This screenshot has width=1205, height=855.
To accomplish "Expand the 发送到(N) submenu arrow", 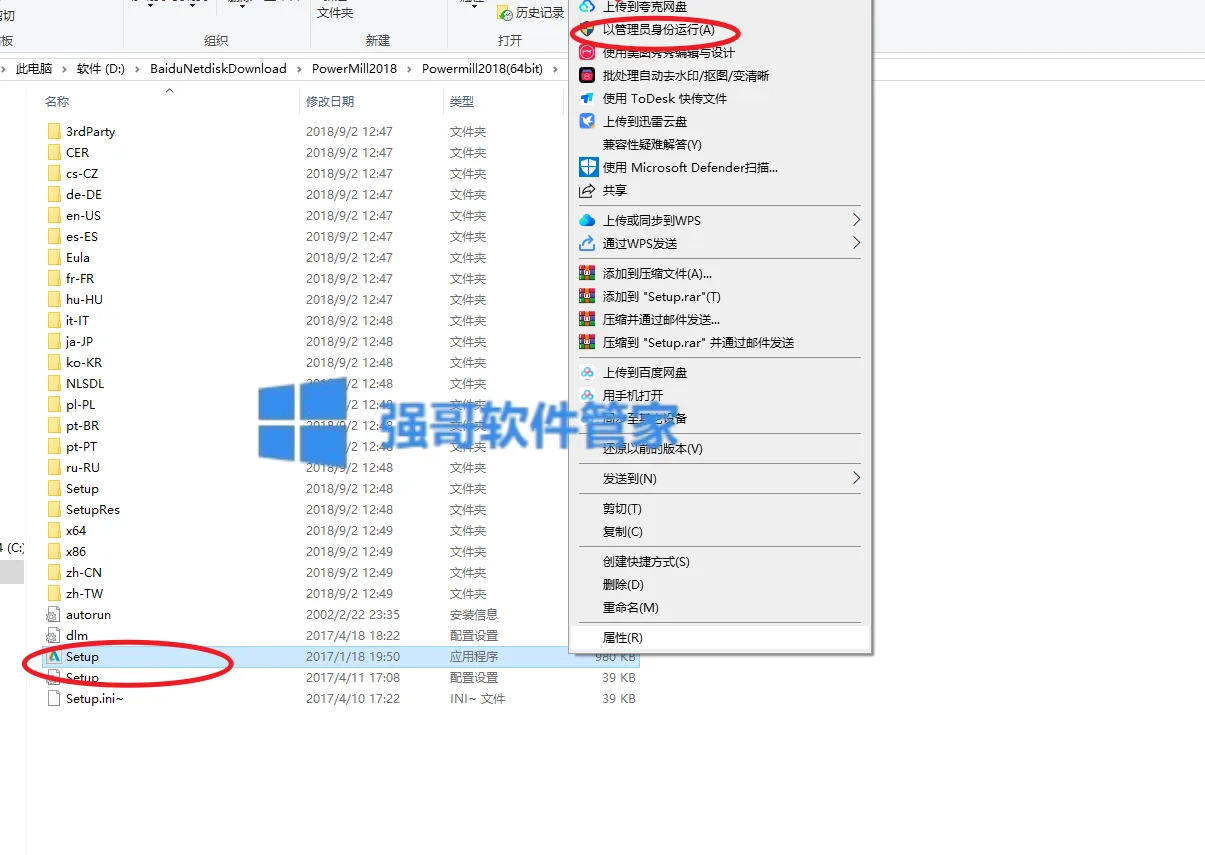I will [x=856, y=478].
